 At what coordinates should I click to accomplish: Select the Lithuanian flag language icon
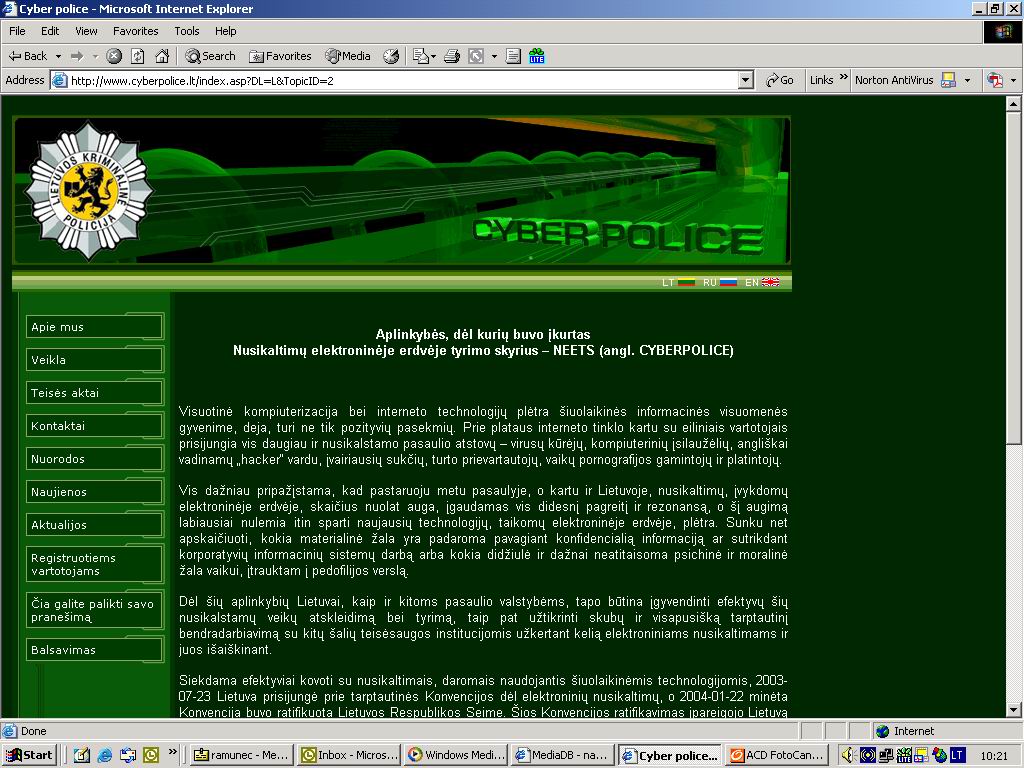point(686,282)
